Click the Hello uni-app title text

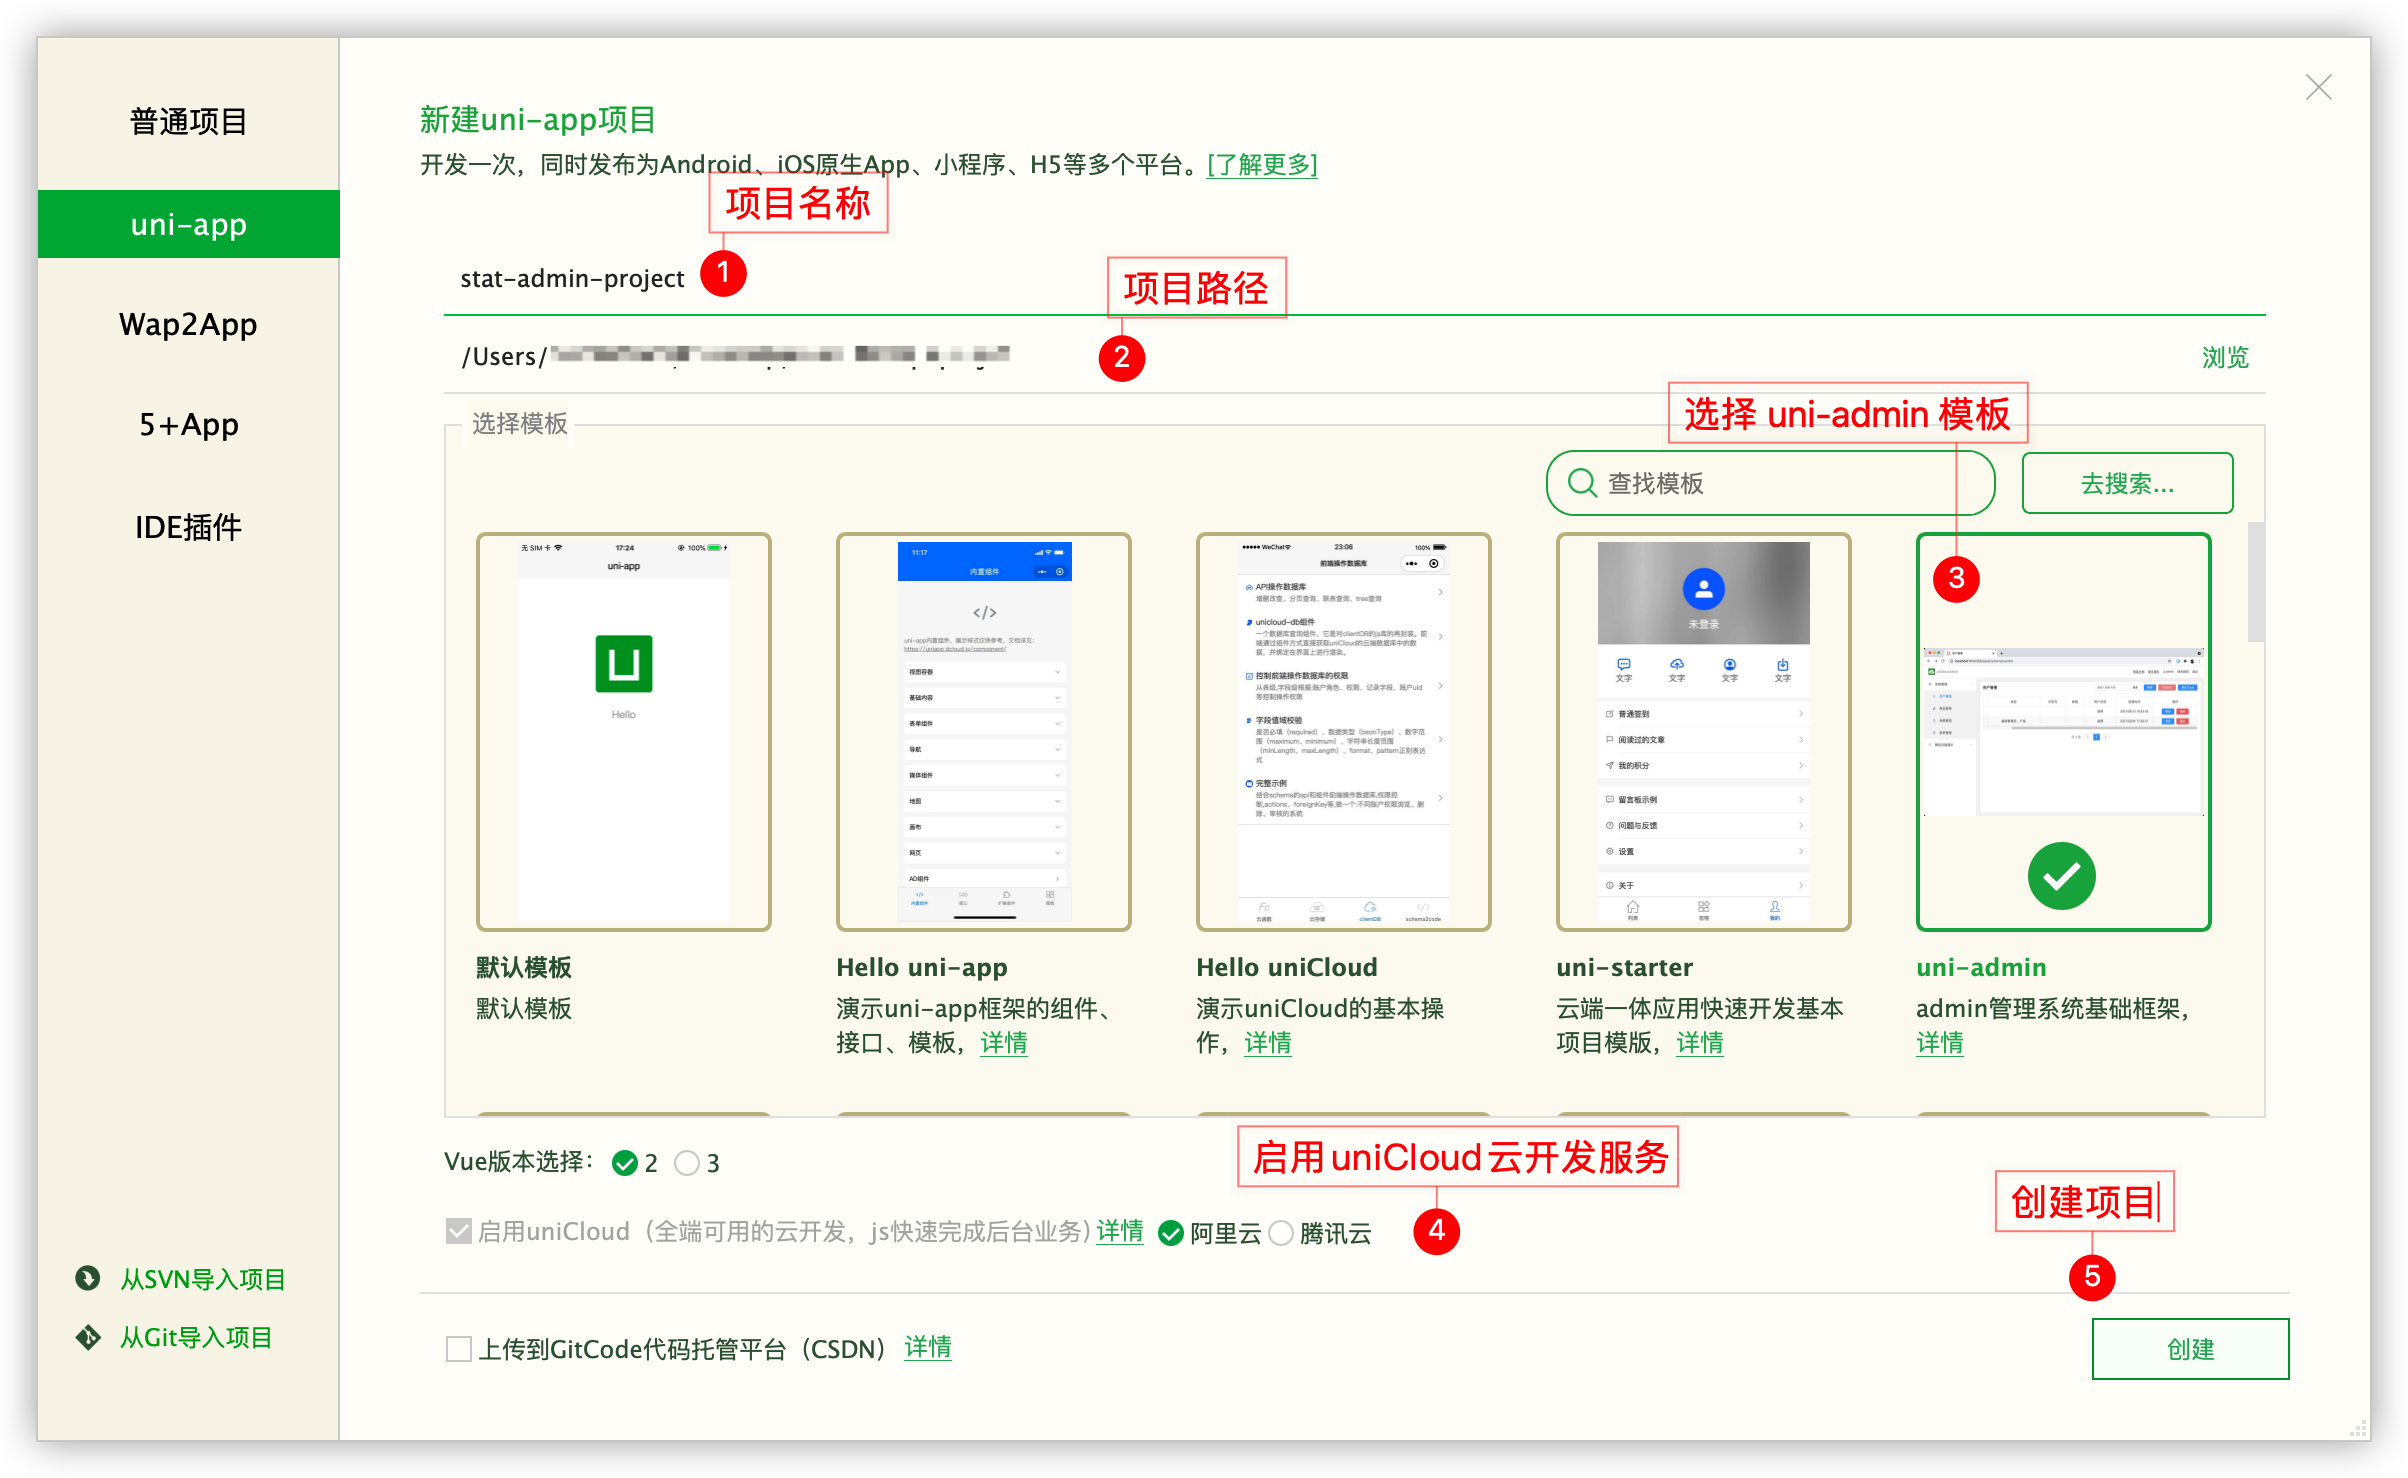coord(922,967)
